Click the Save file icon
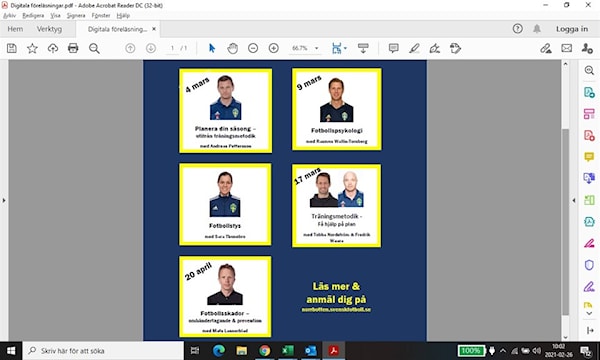Image resolution: width=600 pixels, height=360 pixels. (12, 48)
